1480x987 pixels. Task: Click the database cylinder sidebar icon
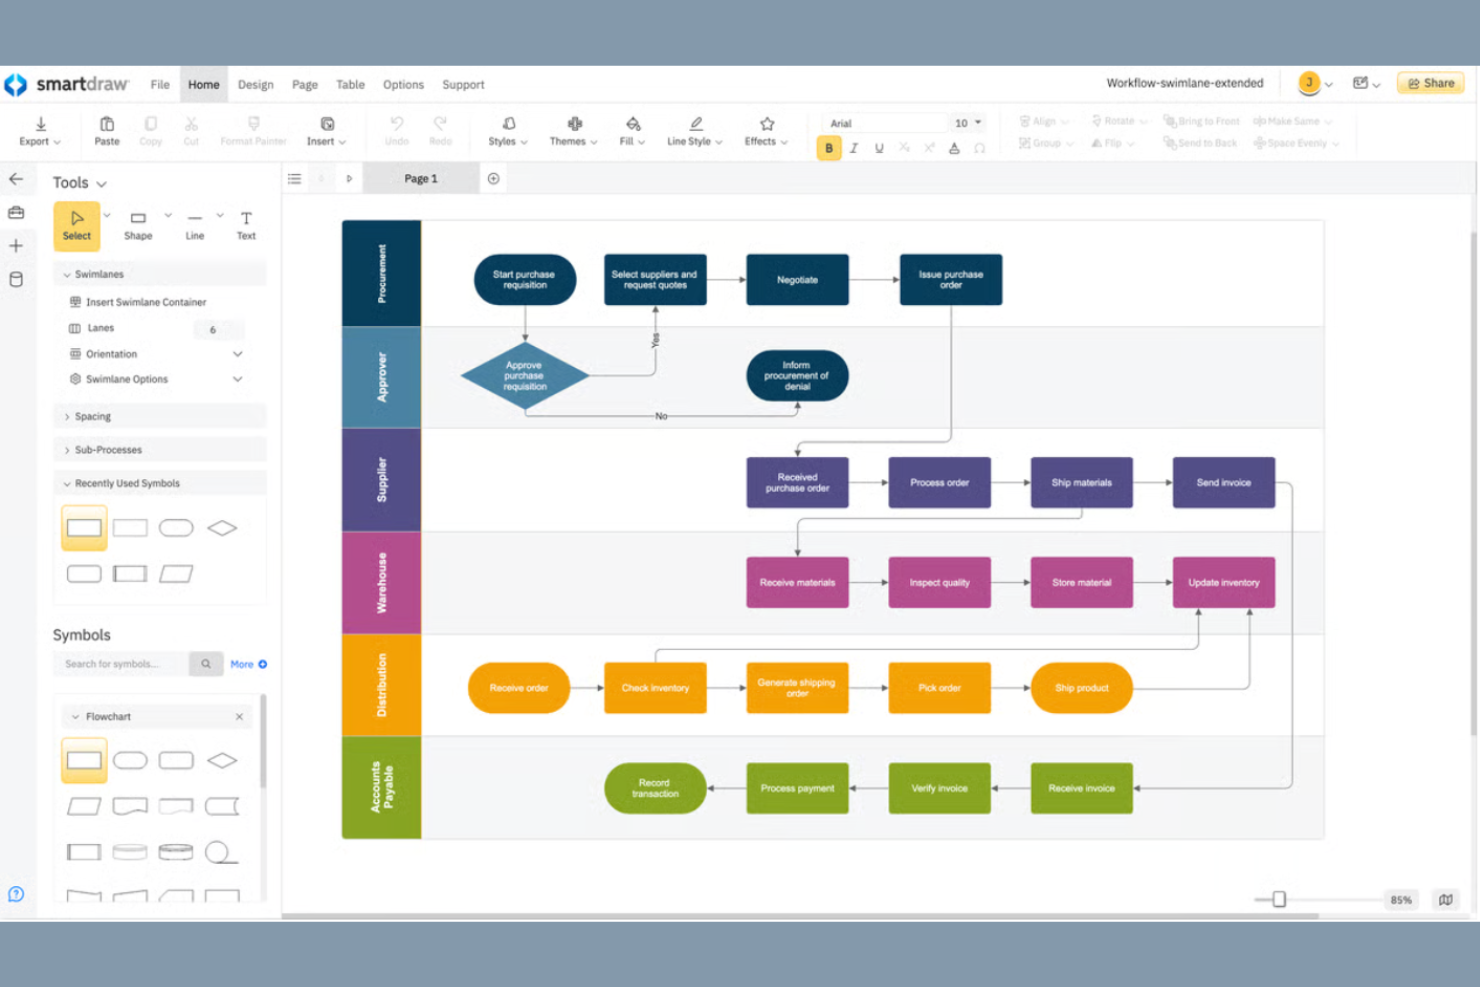click(x=16, y=279)
